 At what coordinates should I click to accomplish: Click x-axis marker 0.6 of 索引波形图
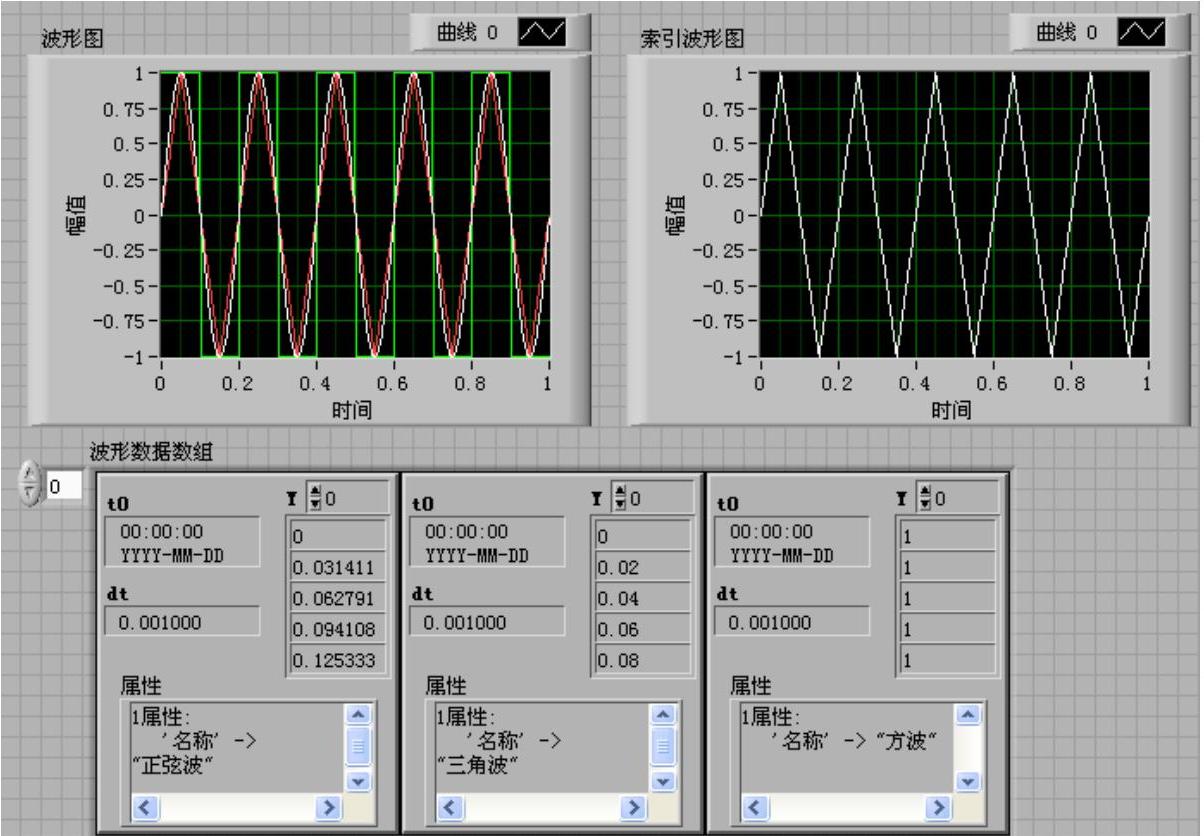tap(992, 383)
